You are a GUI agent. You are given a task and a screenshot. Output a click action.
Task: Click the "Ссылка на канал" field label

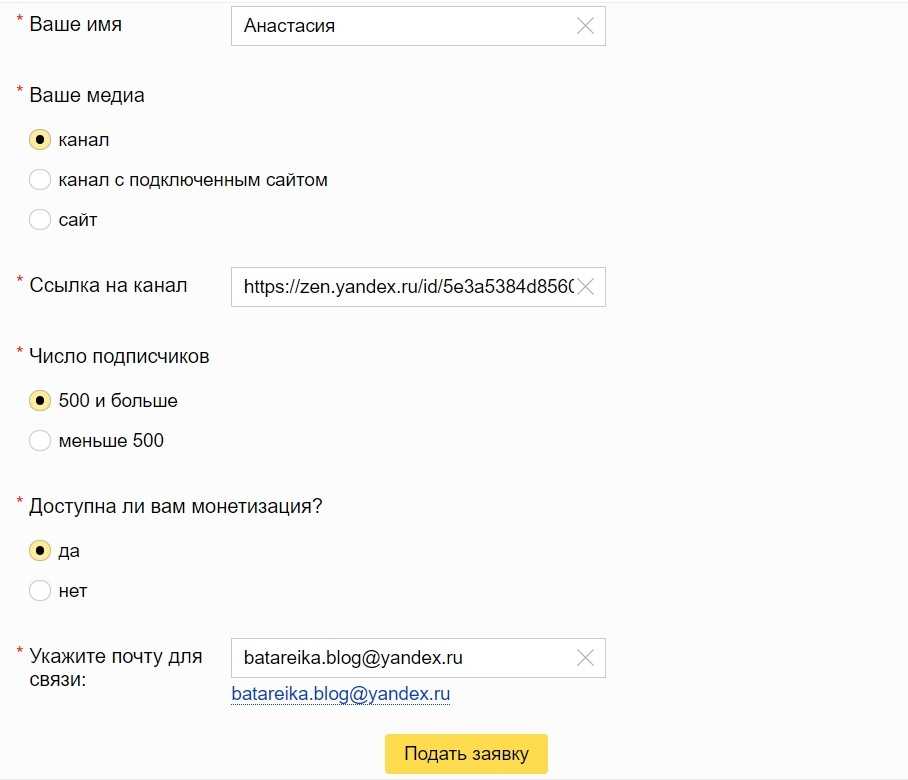click(108, 285)
